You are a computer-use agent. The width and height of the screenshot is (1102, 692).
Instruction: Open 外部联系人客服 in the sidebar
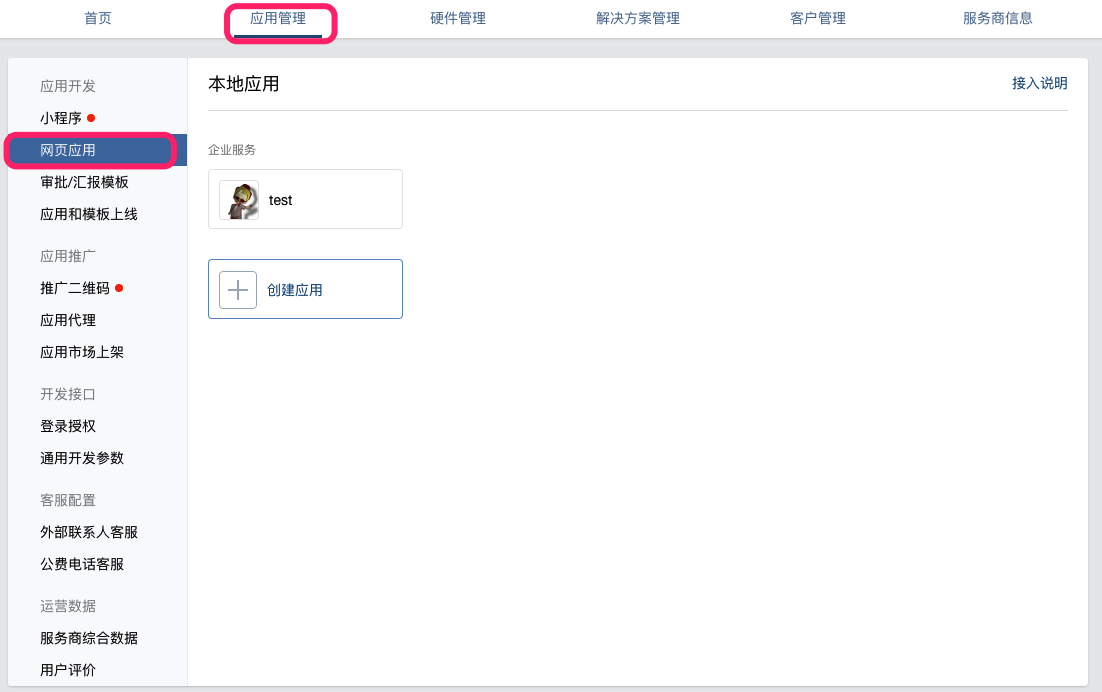pos(89,533)
